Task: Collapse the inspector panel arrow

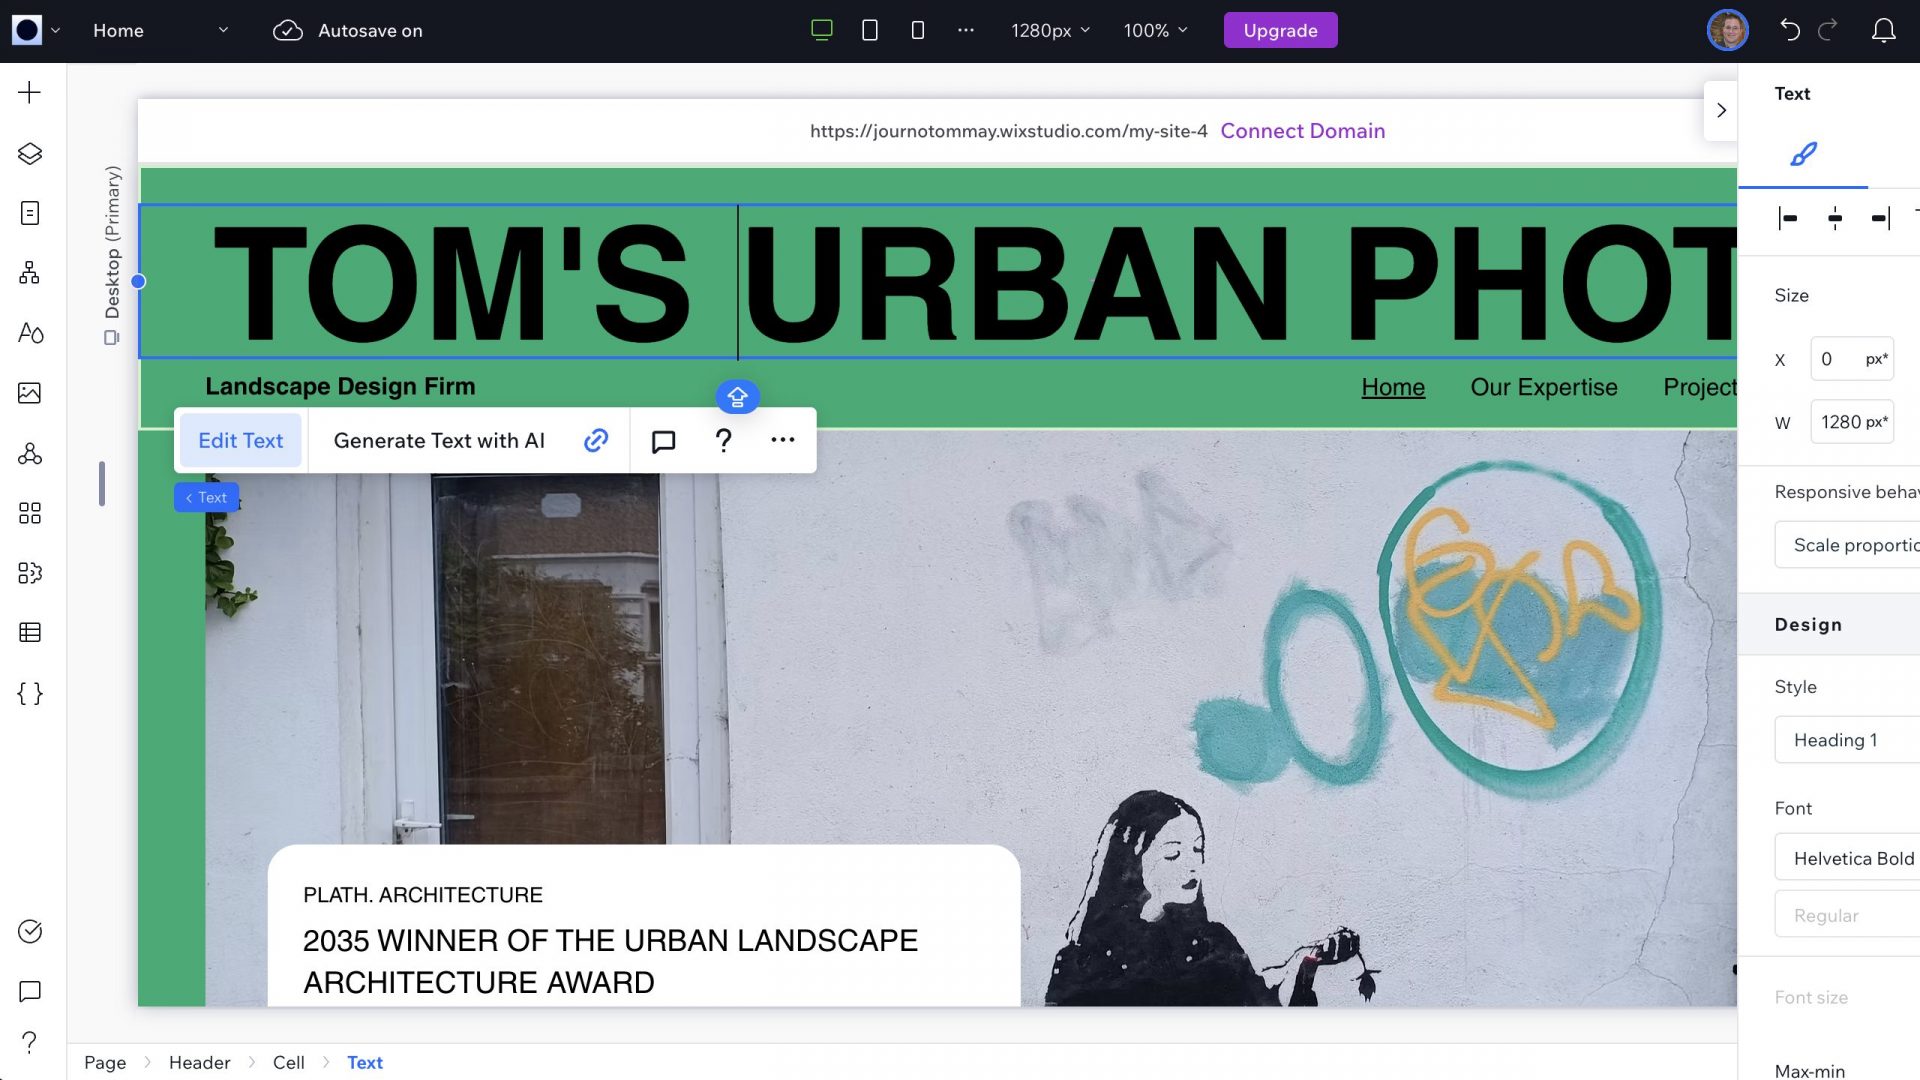Action: click(x=1721, y=111)
